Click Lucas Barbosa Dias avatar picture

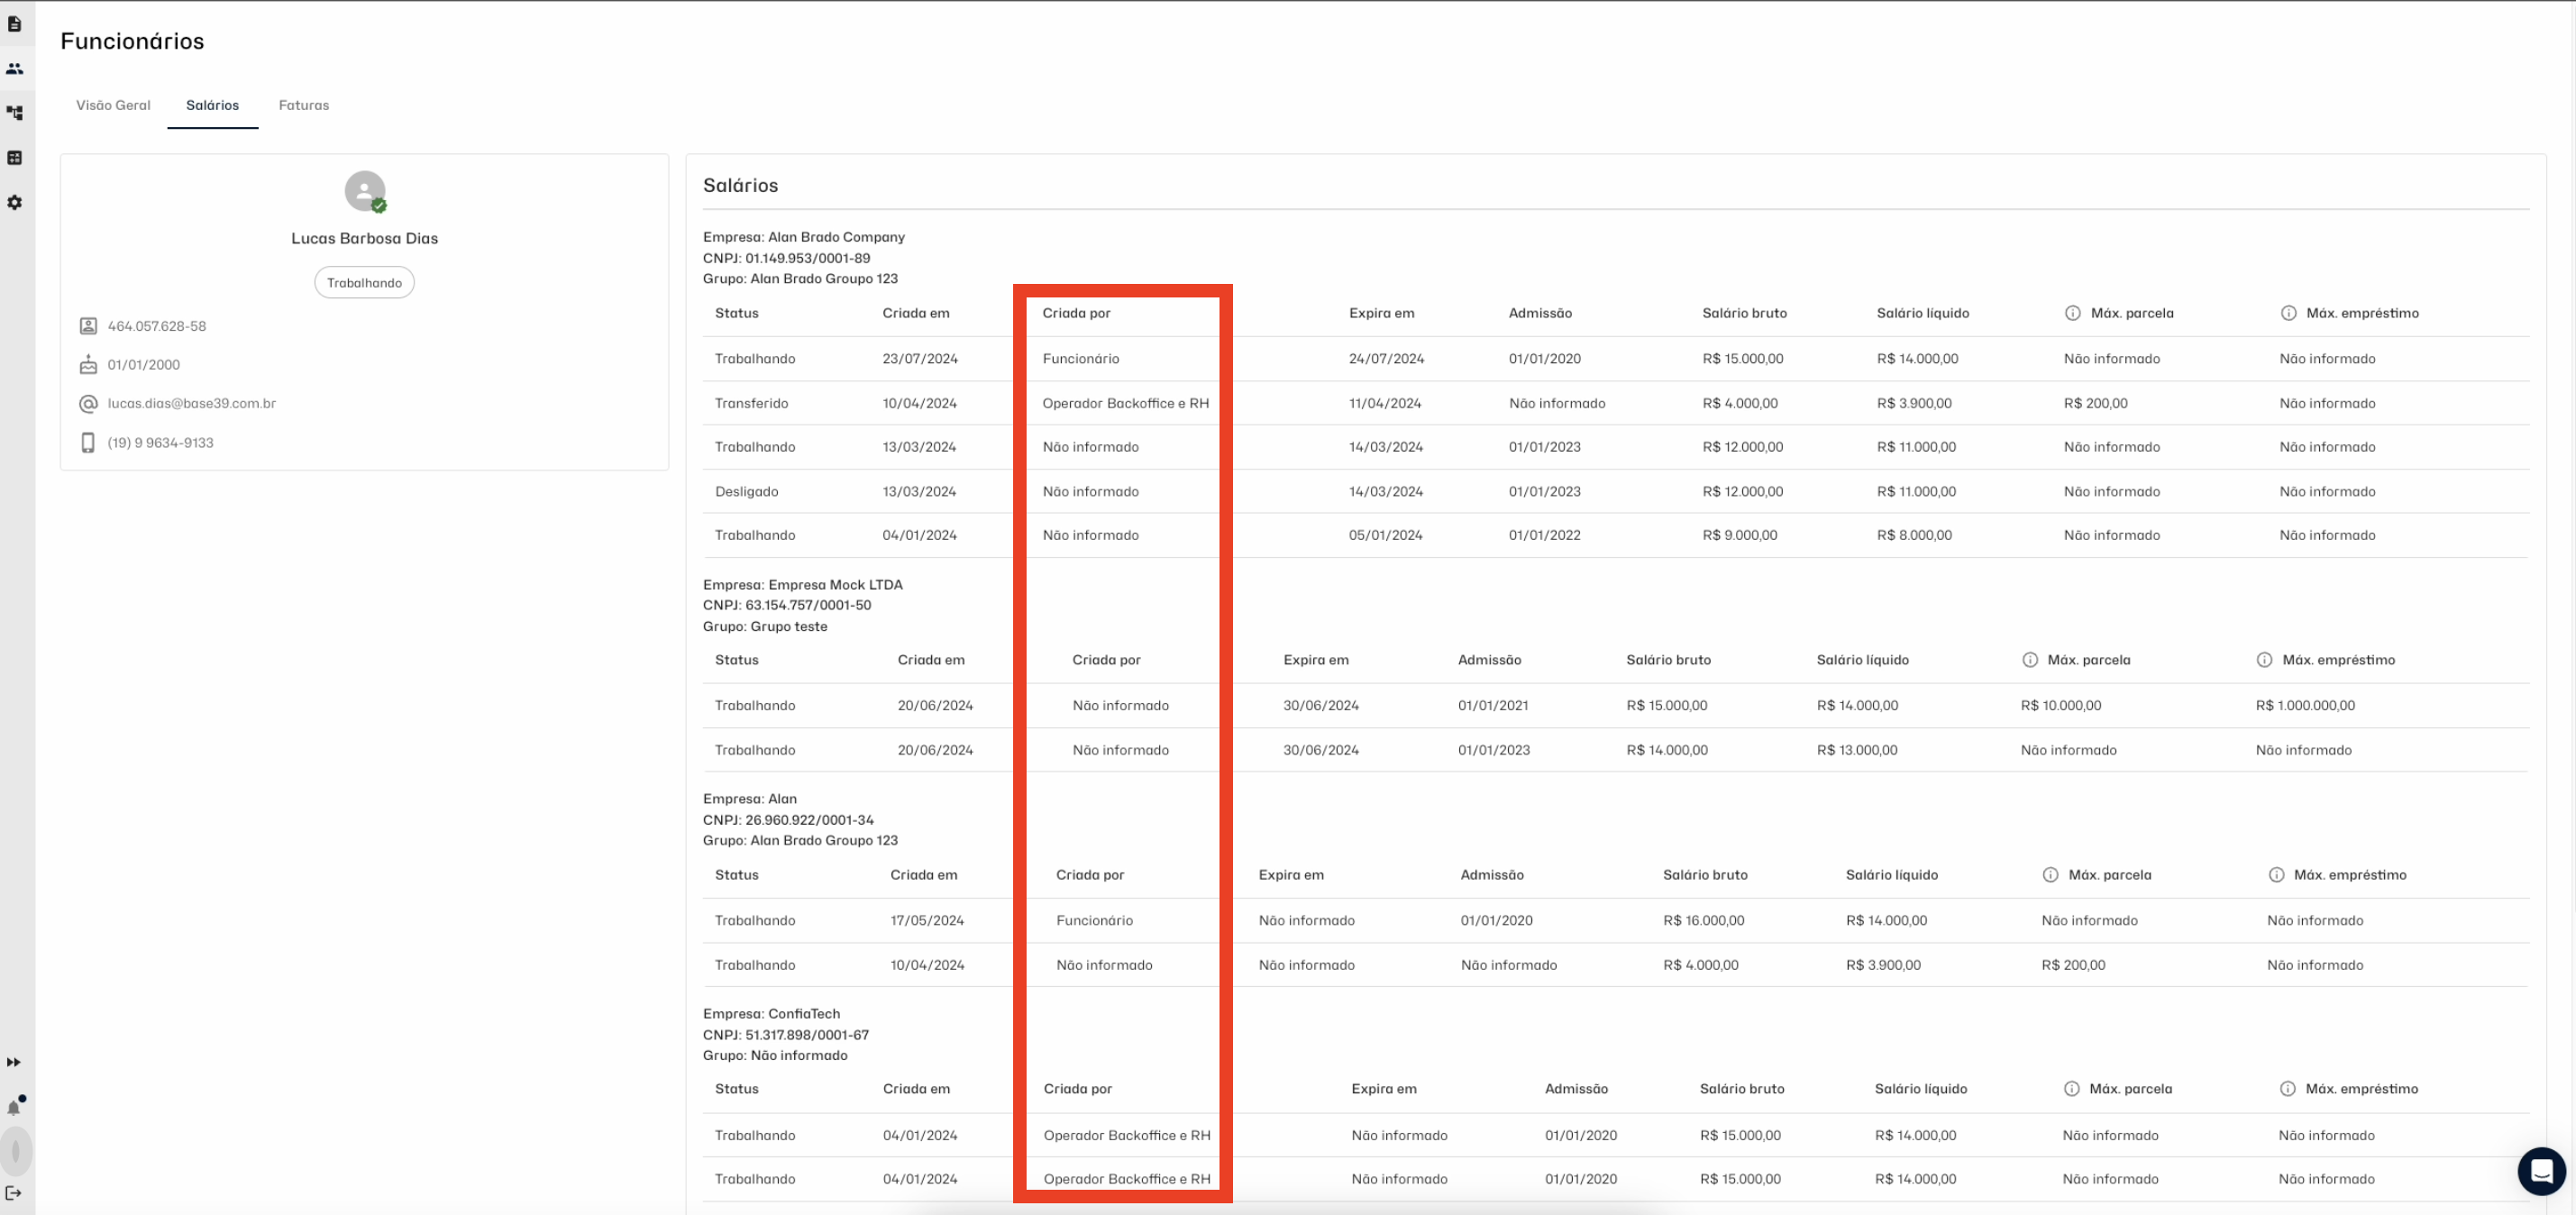[364, 190]
